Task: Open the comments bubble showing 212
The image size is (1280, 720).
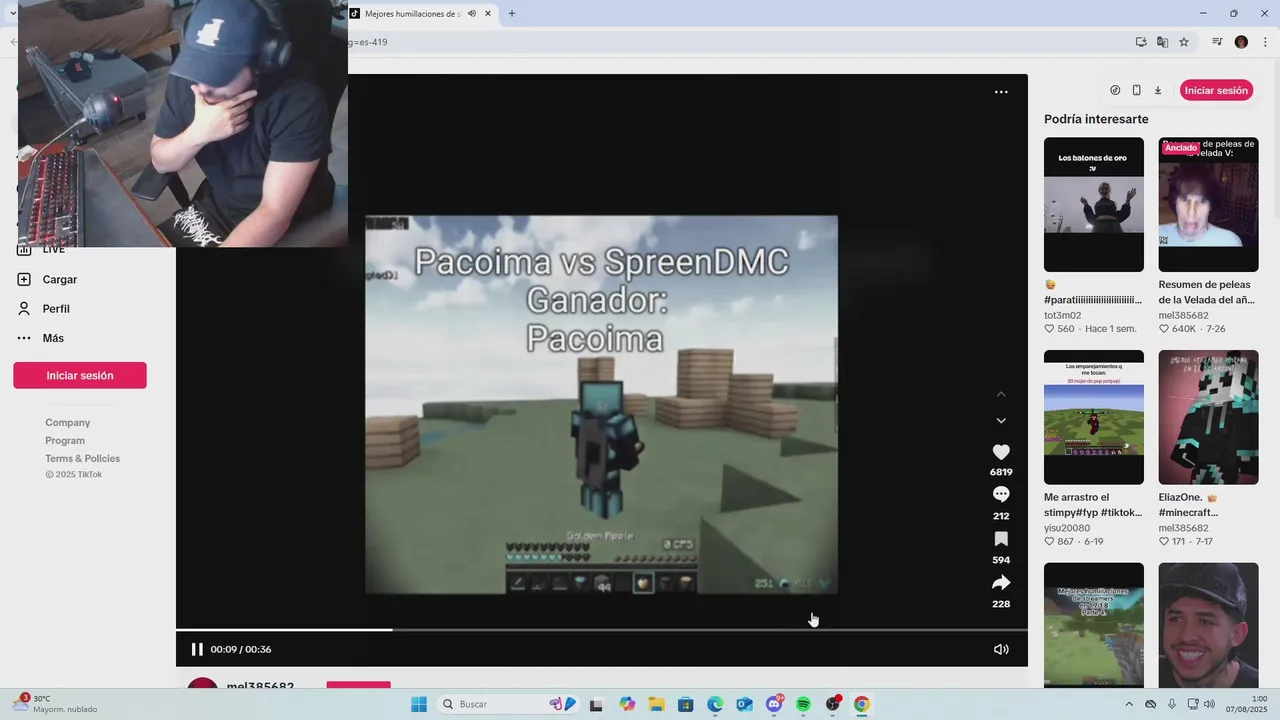Action: click(1001, 494)
